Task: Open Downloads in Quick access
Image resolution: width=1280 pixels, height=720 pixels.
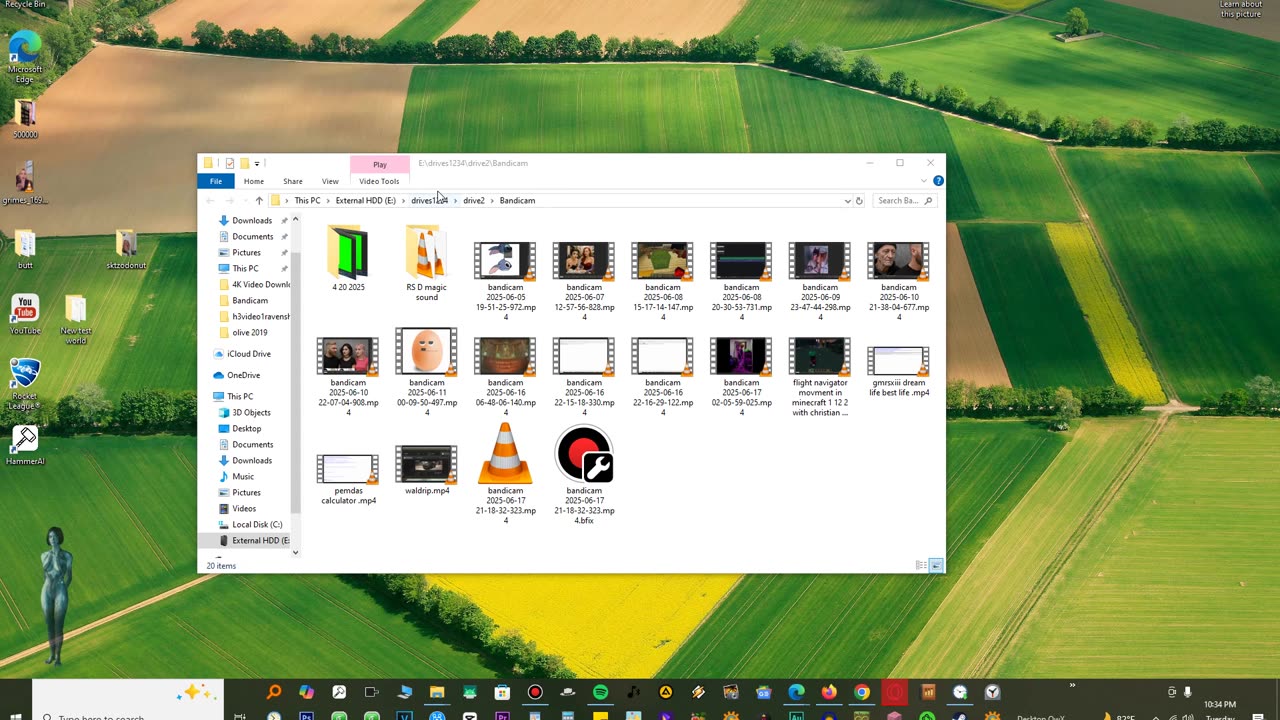Action: tap(252, 220)
